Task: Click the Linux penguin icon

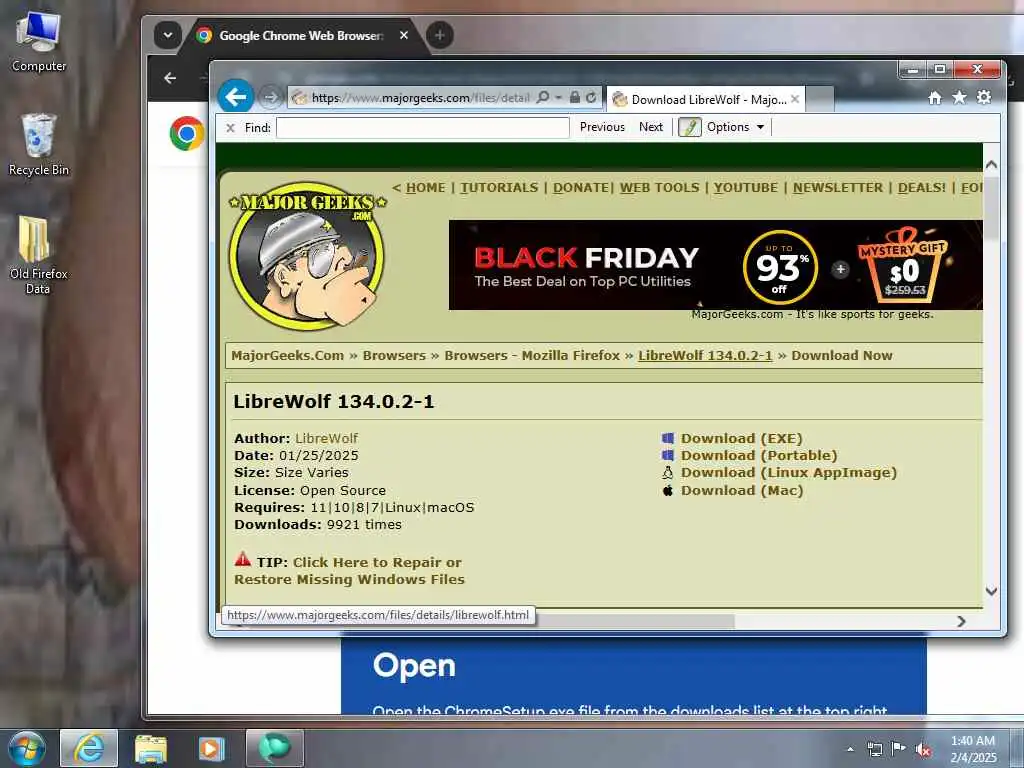Action: (x=667, y=473)
